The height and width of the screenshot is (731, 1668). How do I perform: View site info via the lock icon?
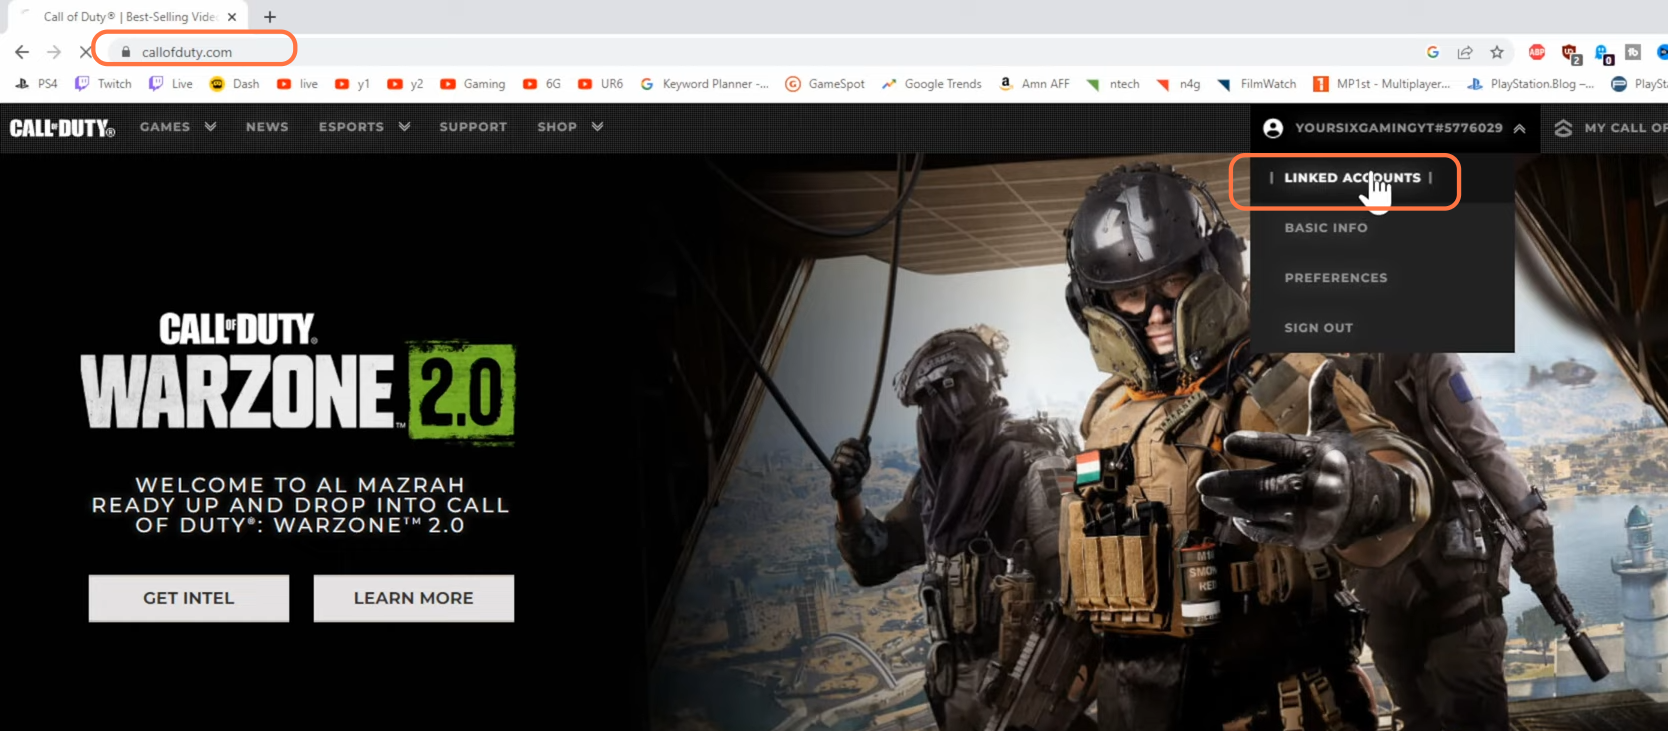[126, 52]
